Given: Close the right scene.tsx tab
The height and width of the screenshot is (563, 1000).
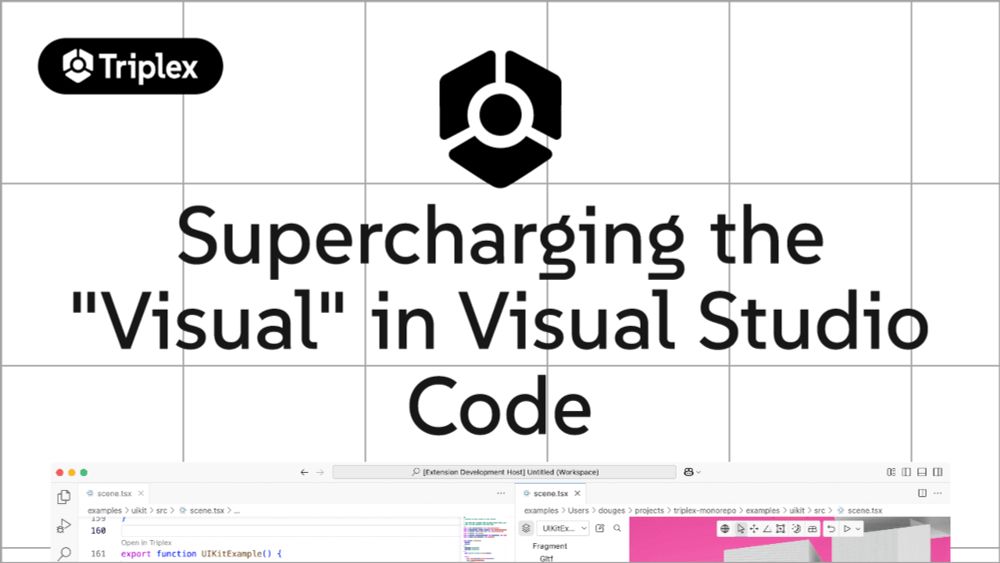Looking at the screenshot, I should (x=577, y=494).
